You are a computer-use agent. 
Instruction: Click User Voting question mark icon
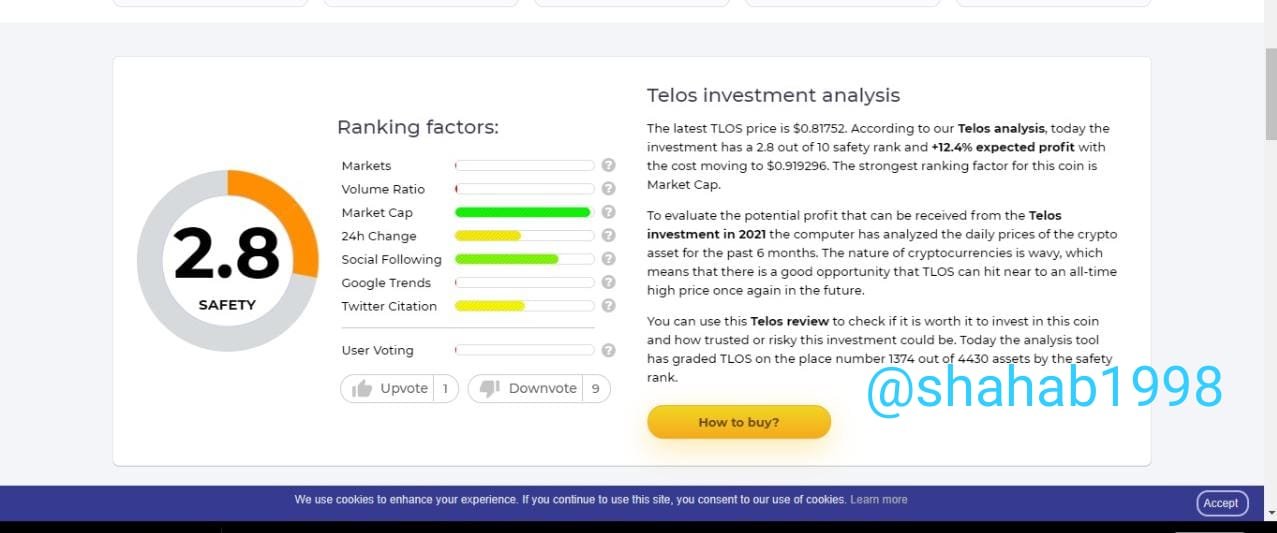tap(608, 350)
